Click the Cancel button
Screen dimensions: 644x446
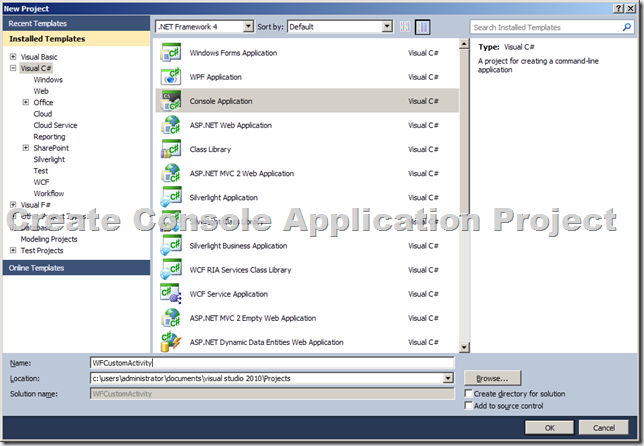click(x=603, y=428)
